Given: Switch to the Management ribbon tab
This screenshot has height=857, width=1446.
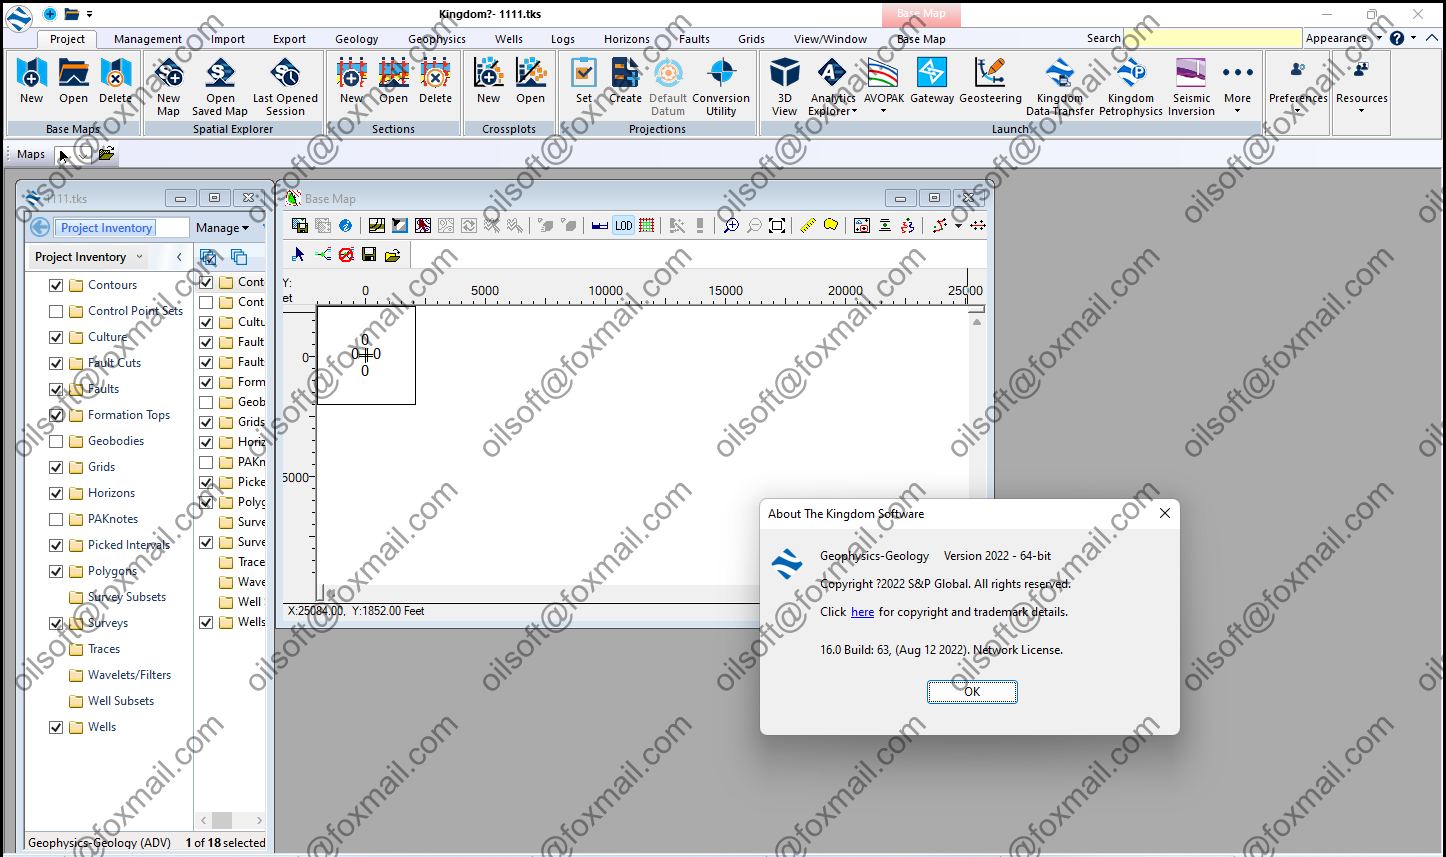Looking at the screenshot, I should [x=148, y=39].
